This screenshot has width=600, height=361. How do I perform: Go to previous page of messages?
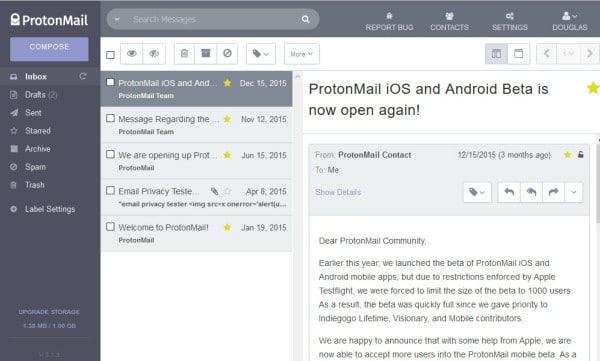pos(547,54)
